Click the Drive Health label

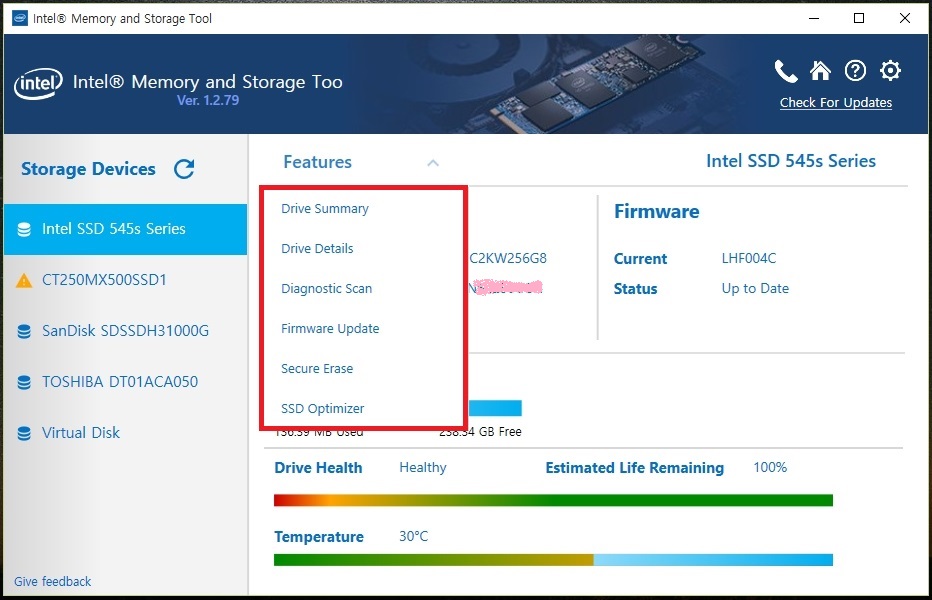click(318, 468)
